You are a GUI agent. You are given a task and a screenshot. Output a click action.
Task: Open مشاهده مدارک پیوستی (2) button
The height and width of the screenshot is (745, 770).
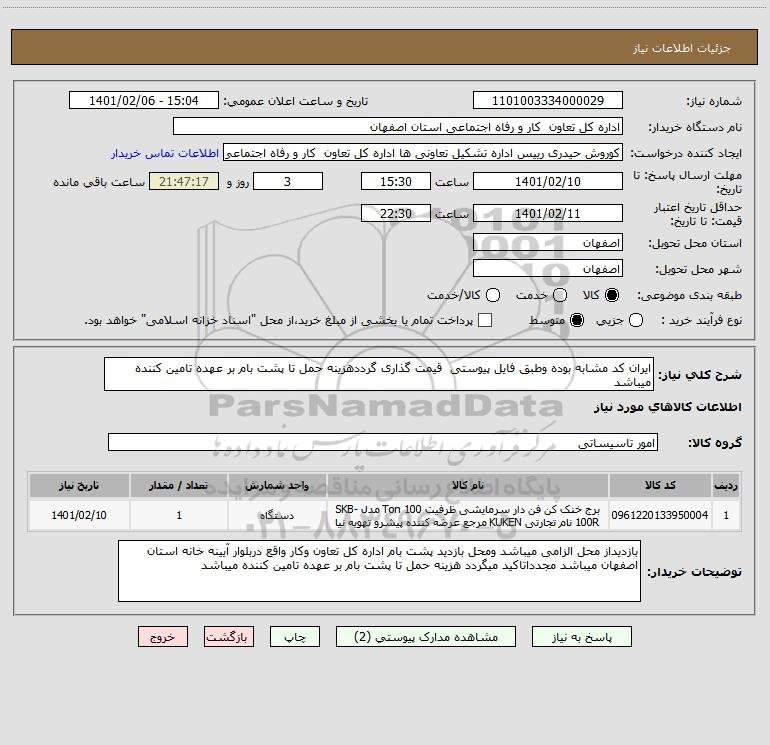(426, 637)
